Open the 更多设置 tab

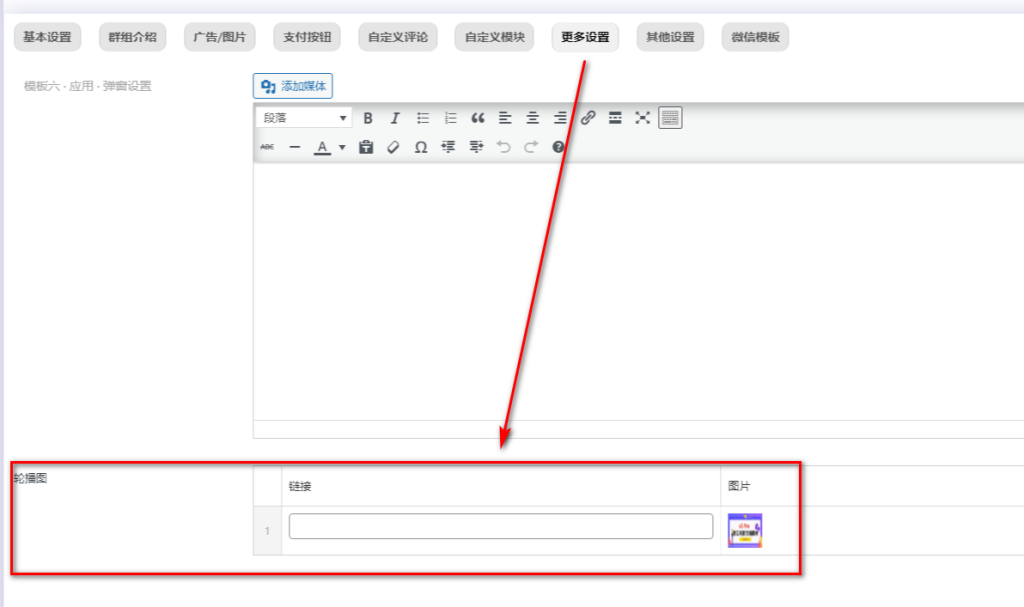tap(585, 38)
